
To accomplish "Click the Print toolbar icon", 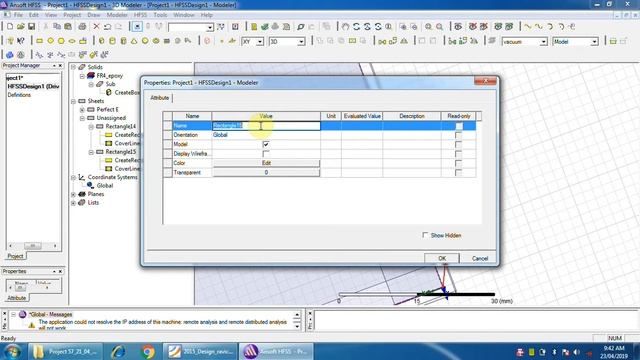I will click(x=82, y=27).
